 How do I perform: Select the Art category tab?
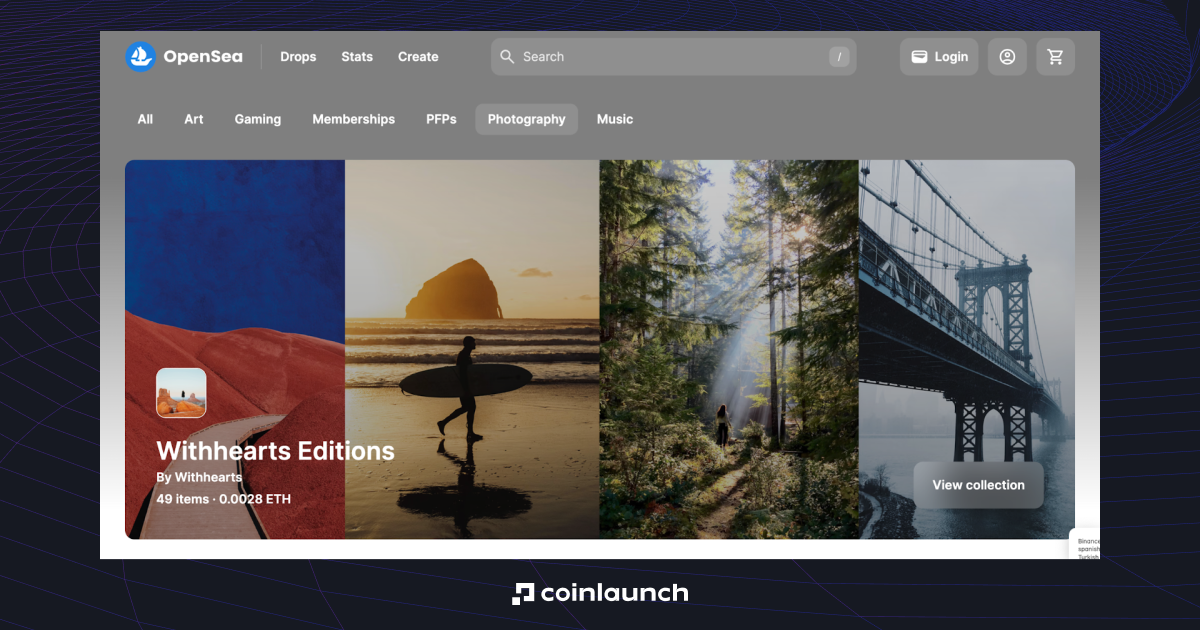(194, 119)
